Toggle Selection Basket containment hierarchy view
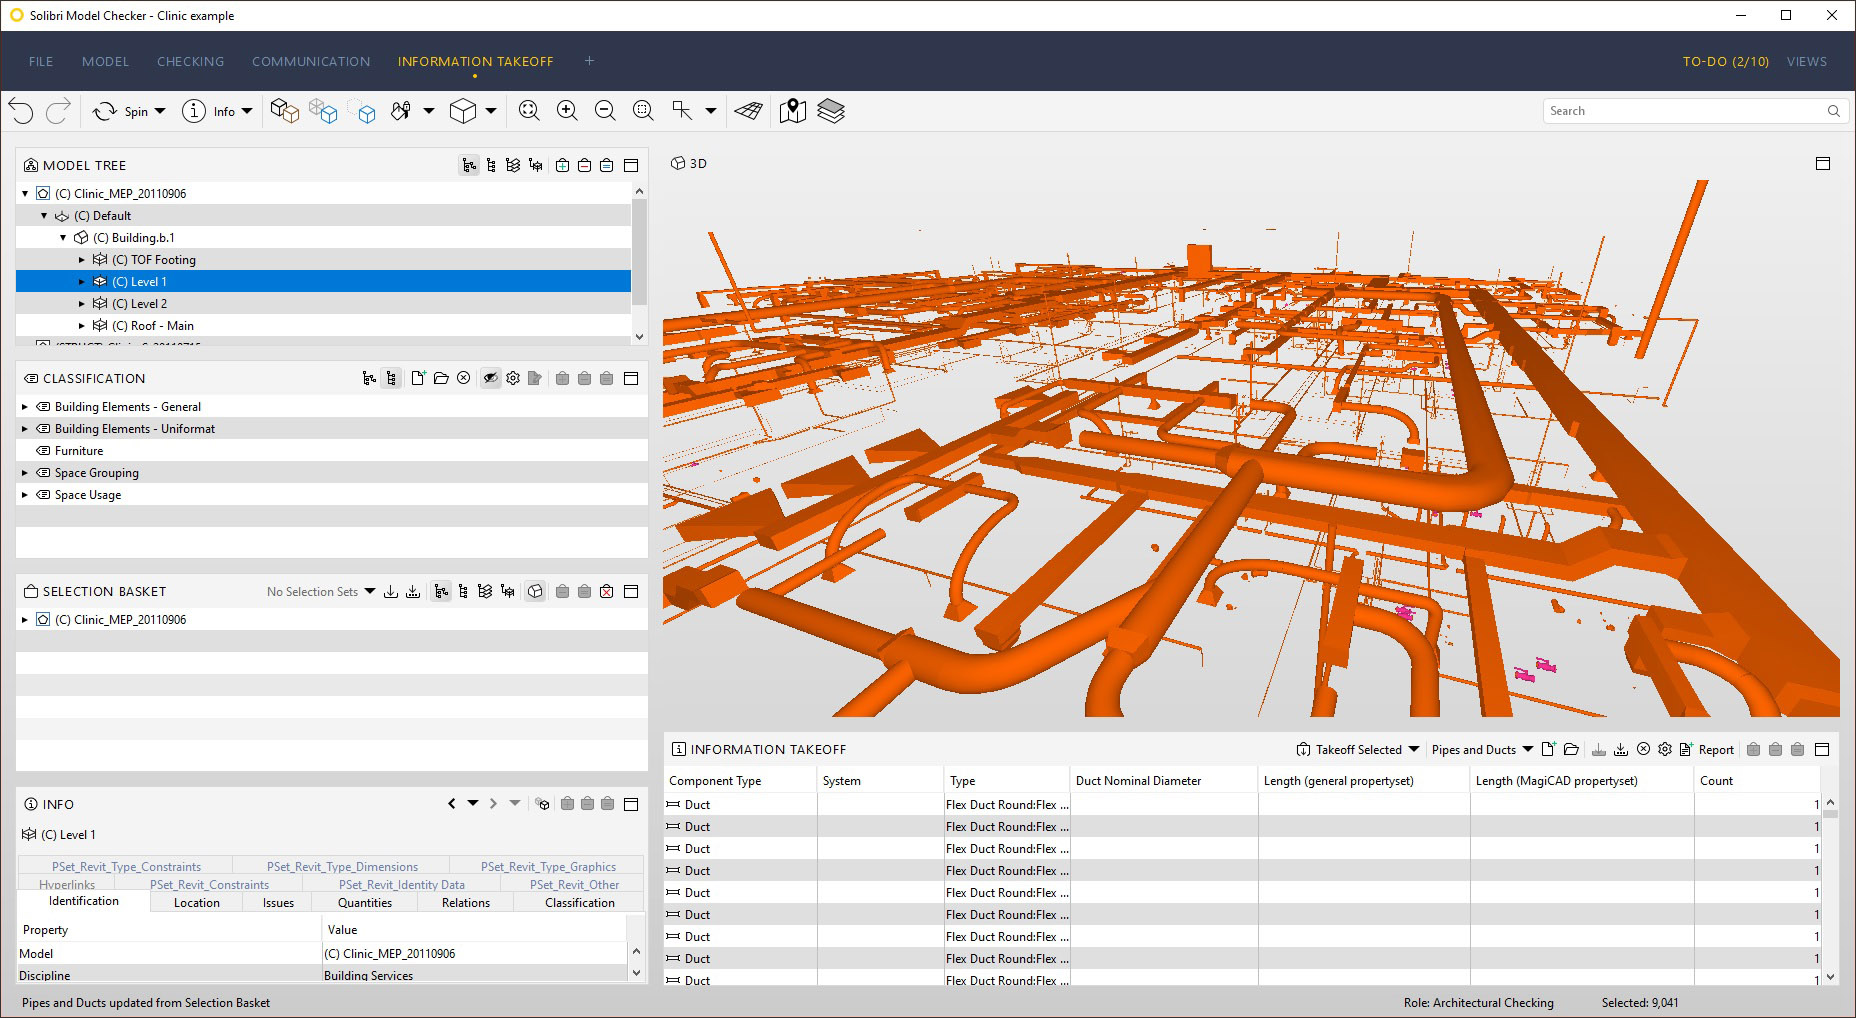 pyautogui.click(x=441, y=592)
